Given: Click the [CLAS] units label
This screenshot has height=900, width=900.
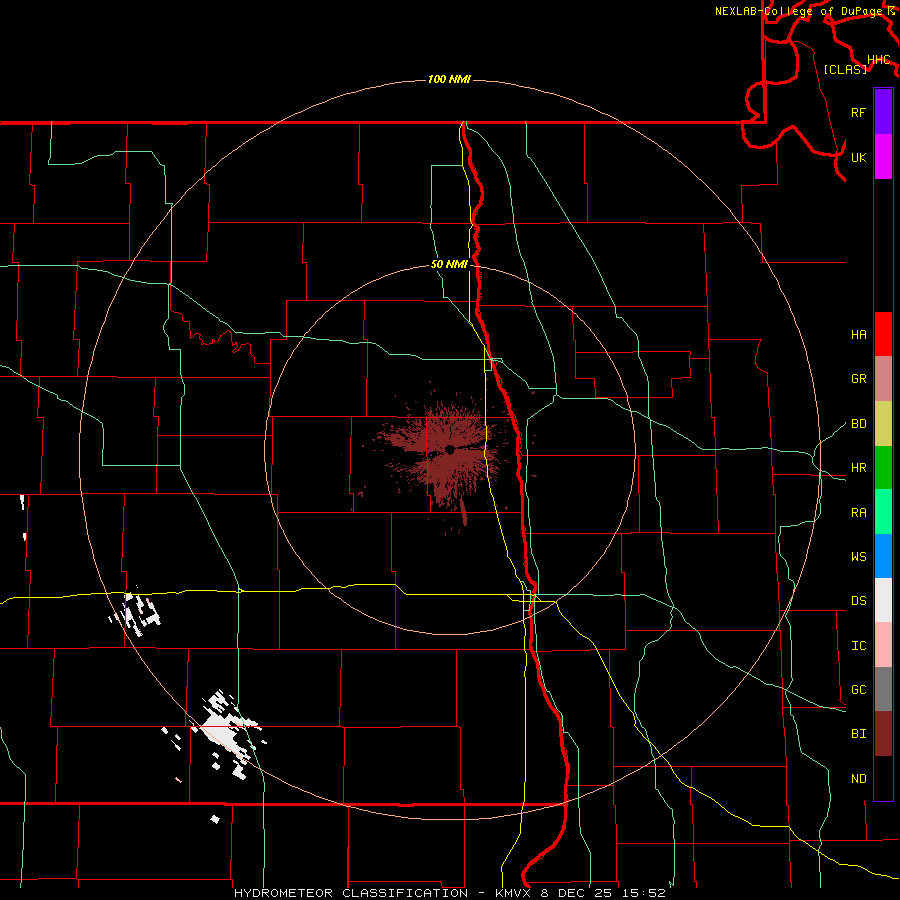Looking at the screenshot, I should (845, 69).
